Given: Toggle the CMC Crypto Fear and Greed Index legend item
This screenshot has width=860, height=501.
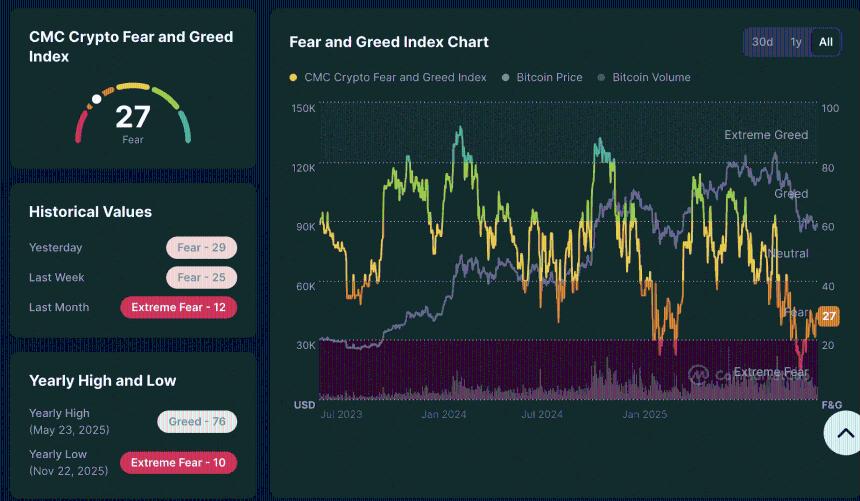Looking at the screenshot, I should click(388, 77).
